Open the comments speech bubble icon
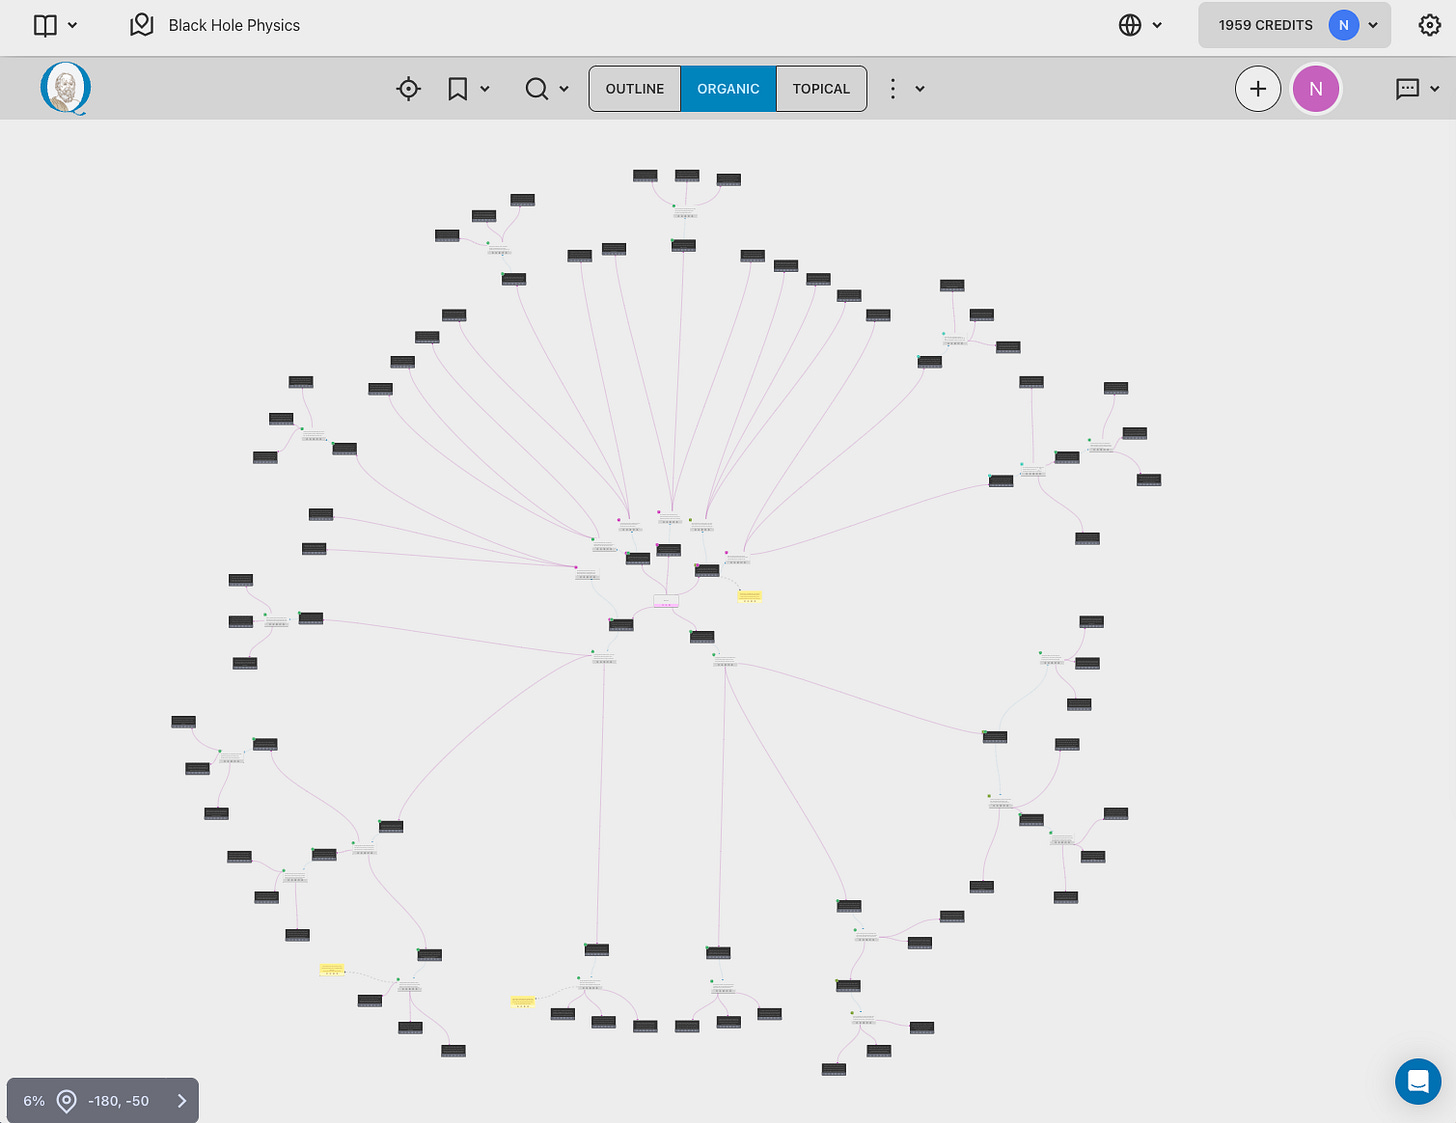The image size is (1456, 1123). click(x=1407, y=89)
